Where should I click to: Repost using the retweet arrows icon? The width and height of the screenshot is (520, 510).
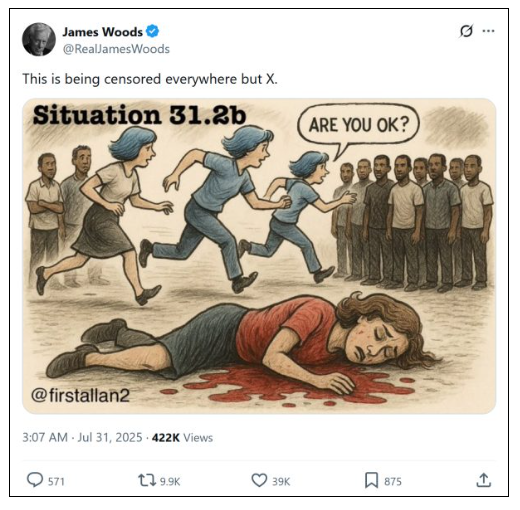(147, 481)
